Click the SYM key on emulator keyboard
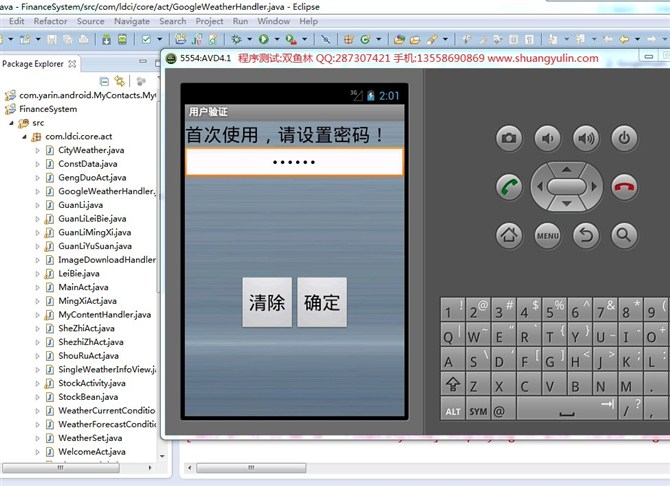670x486 pixels. (x=478, y=409)
